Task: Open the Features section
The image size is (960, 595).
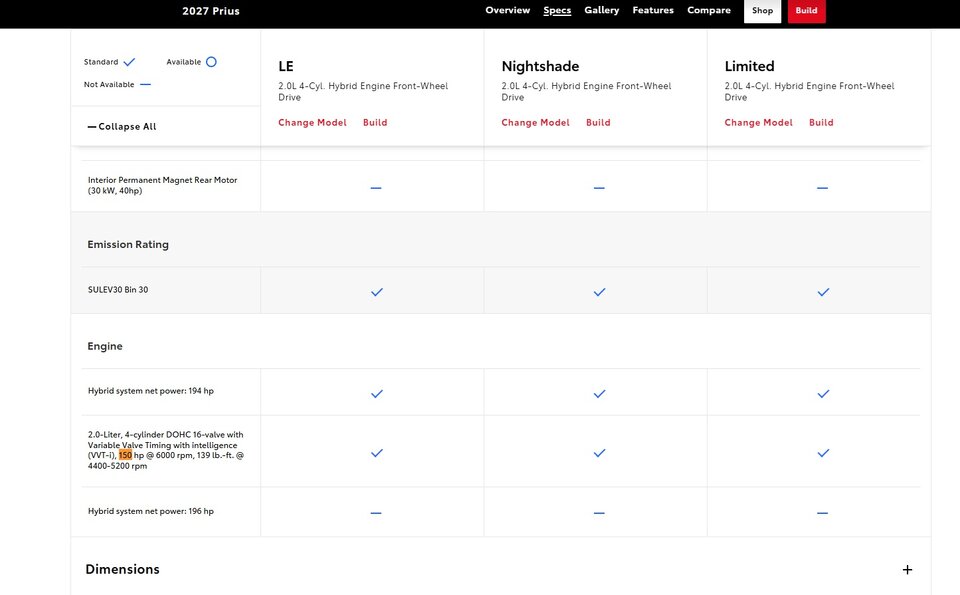Action: (x=653, y=10)
